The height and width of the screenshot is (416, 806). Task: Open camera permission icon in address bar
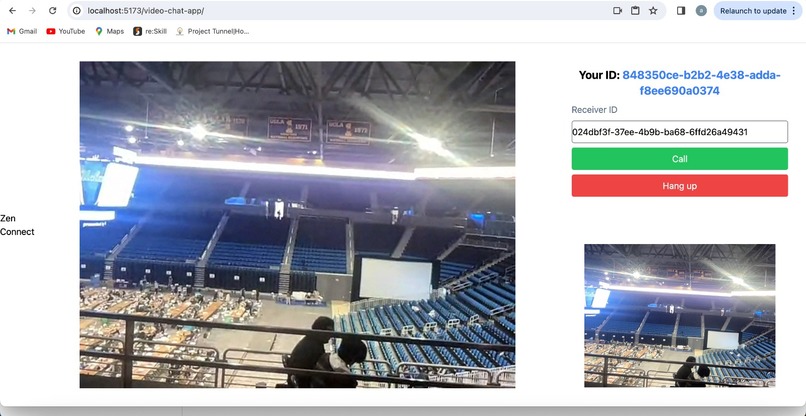(617, 11)
